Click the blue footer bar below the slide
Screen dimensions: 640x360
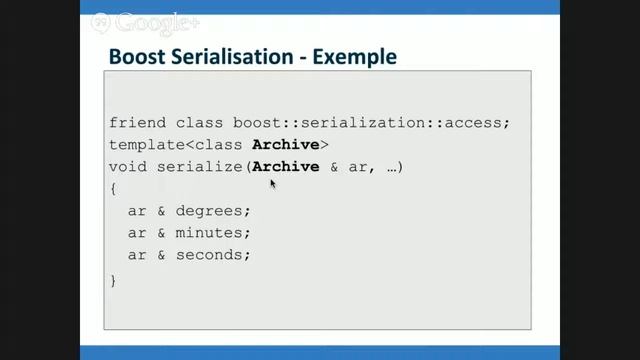coord(320,353)
